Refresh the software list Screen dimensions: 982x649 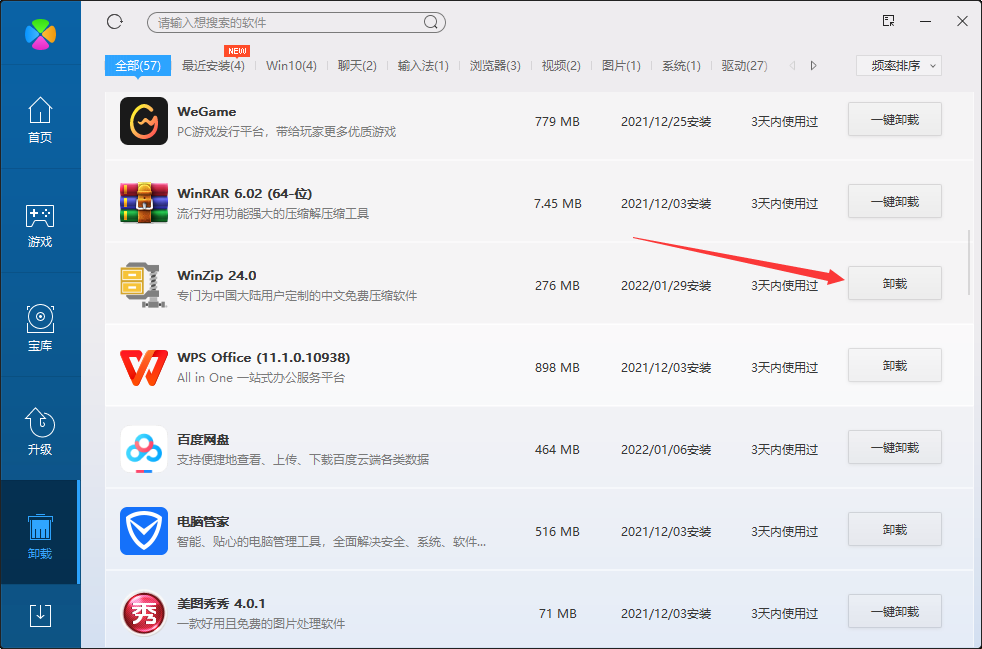click(115, 22)
